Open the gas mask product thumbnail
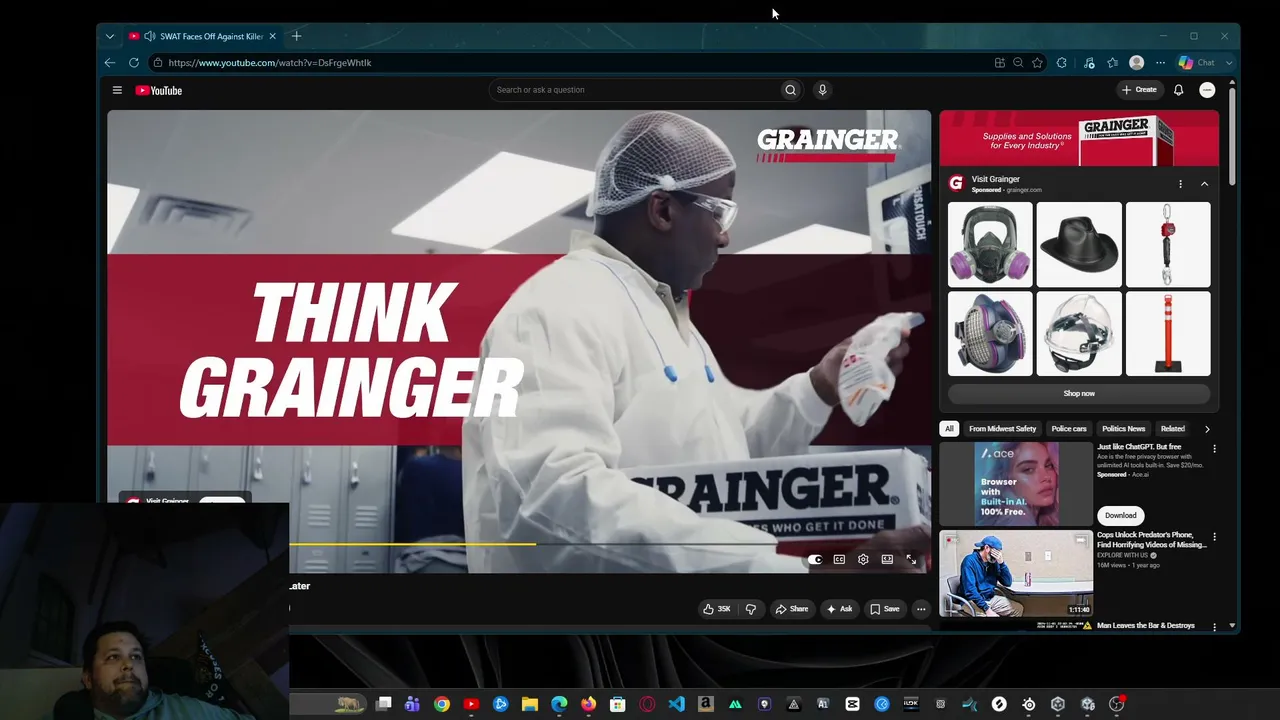The width and height of the screenshot is (1280, 720). pos(990,245)
